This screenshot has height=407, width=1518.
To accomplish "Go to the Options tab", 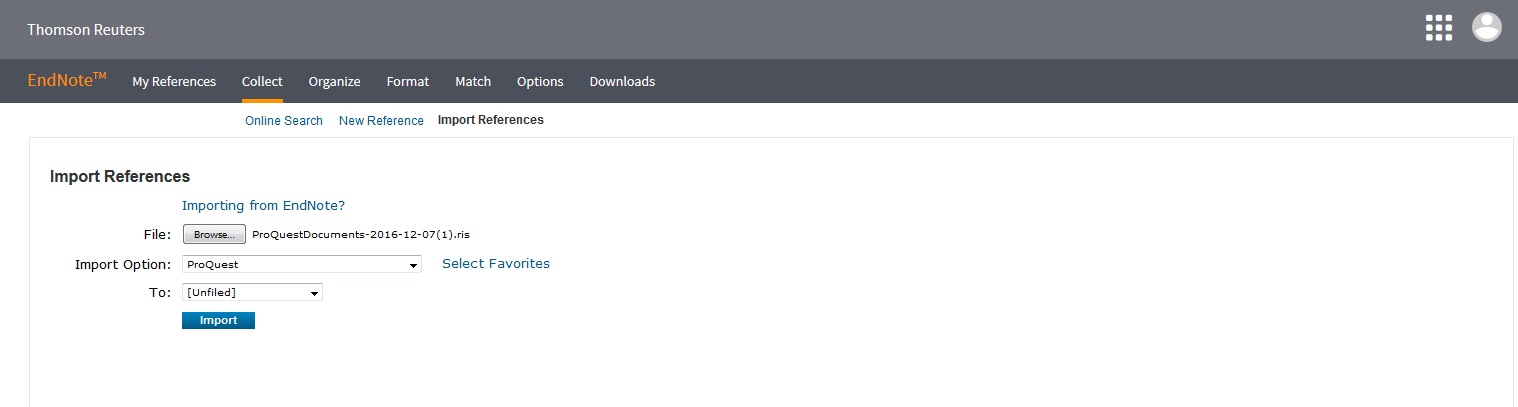I will [540, 82].
